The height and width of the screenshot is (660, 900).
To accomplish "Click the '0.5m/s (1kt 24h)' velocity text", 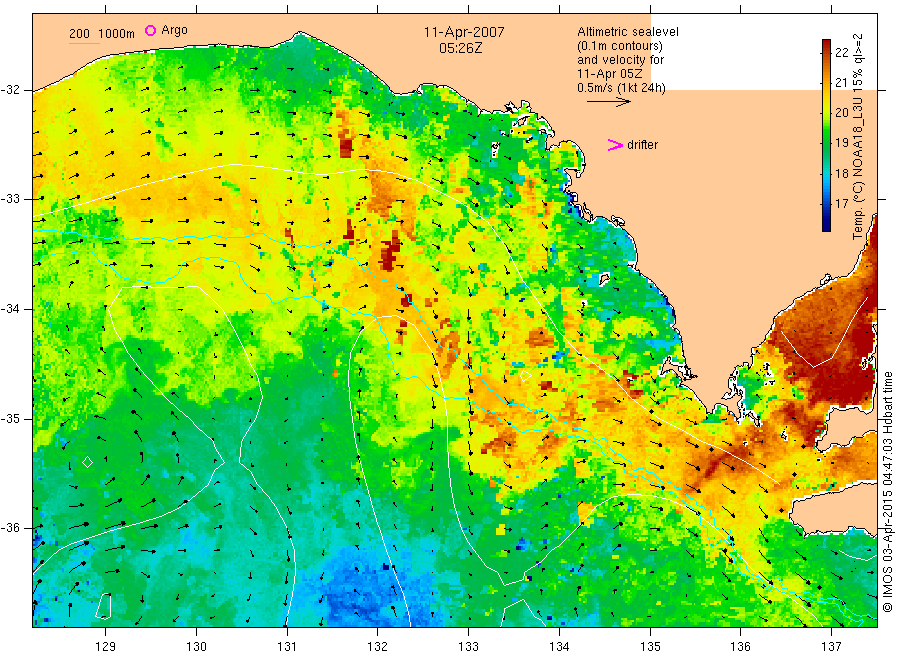I will [x=621, y=88].
